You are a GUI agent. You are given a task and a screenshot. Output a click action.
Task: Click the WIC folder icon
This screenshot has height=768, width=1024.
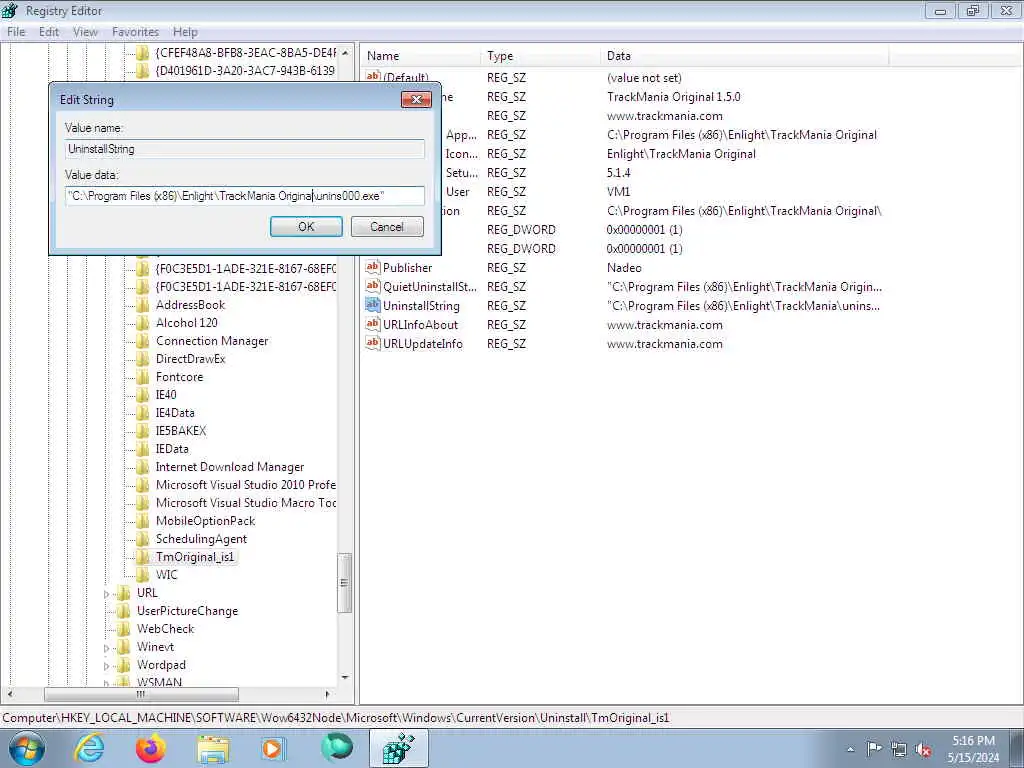143,575
